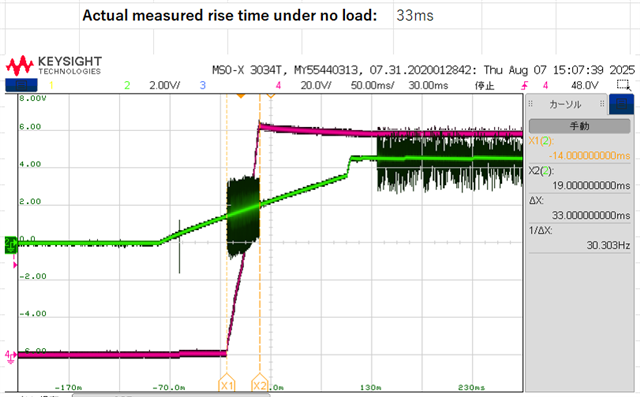This screenshot has width=640, height=397.
Task: Select the green channel 2 indicator
Action: [x=127, y=85]
